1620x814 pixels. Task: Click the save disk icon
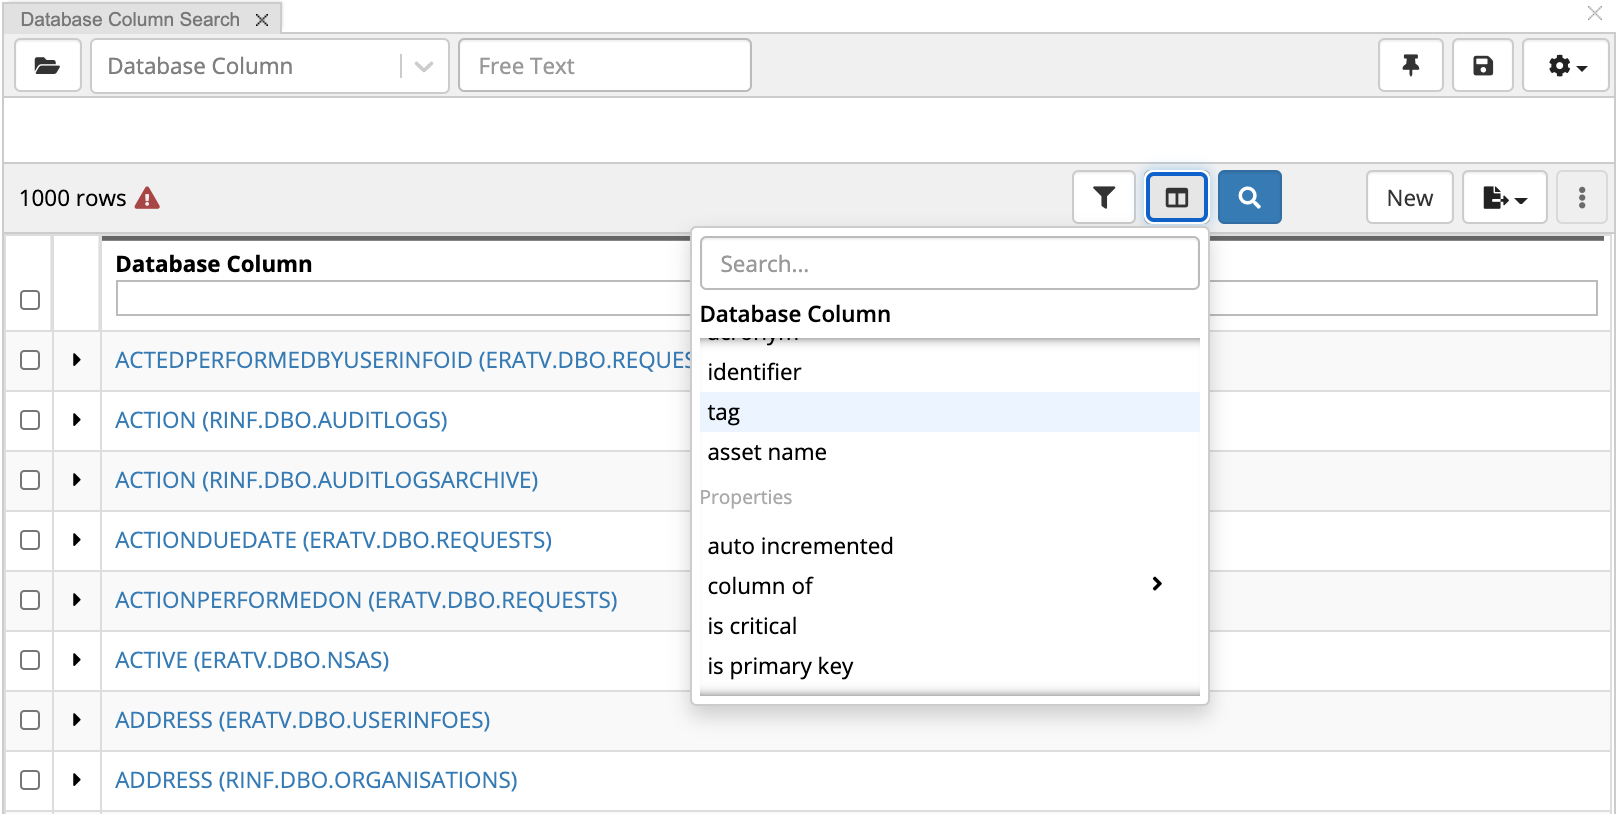point(1482,66)
